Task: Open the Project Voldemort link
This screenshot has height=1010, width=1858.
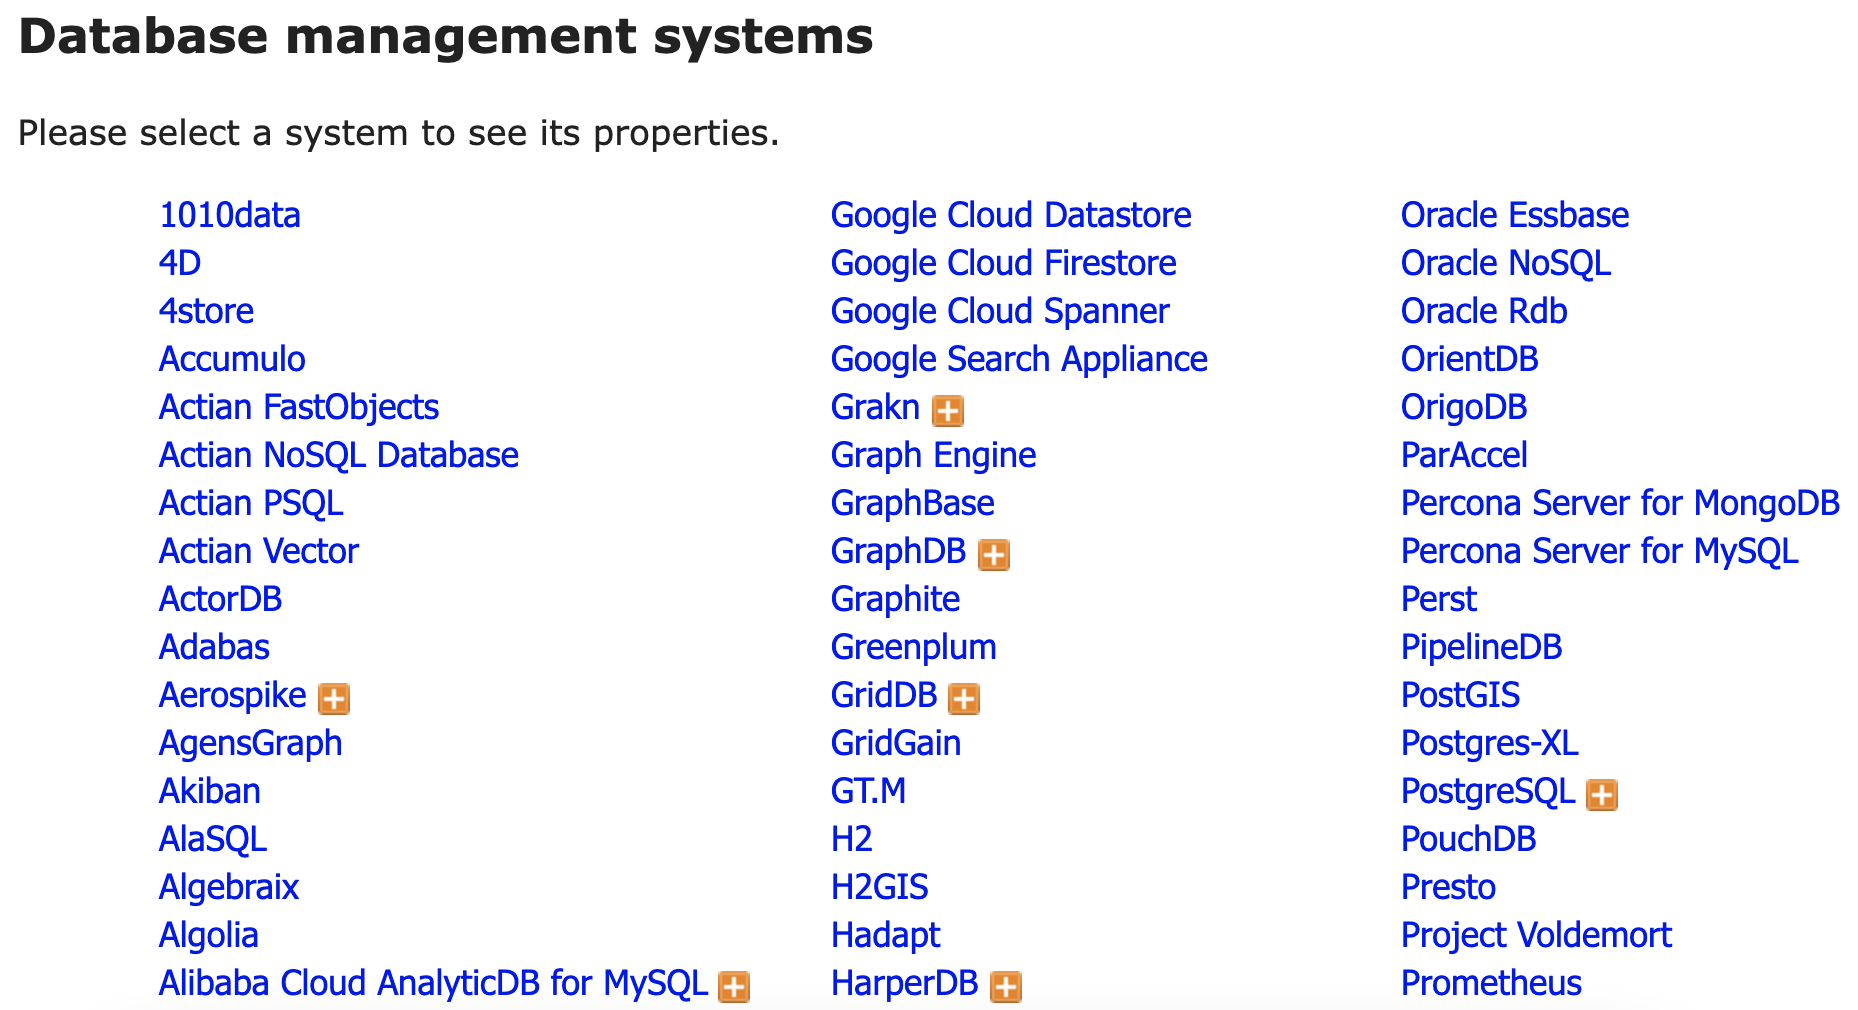Action: click(x=1535, y=935)
